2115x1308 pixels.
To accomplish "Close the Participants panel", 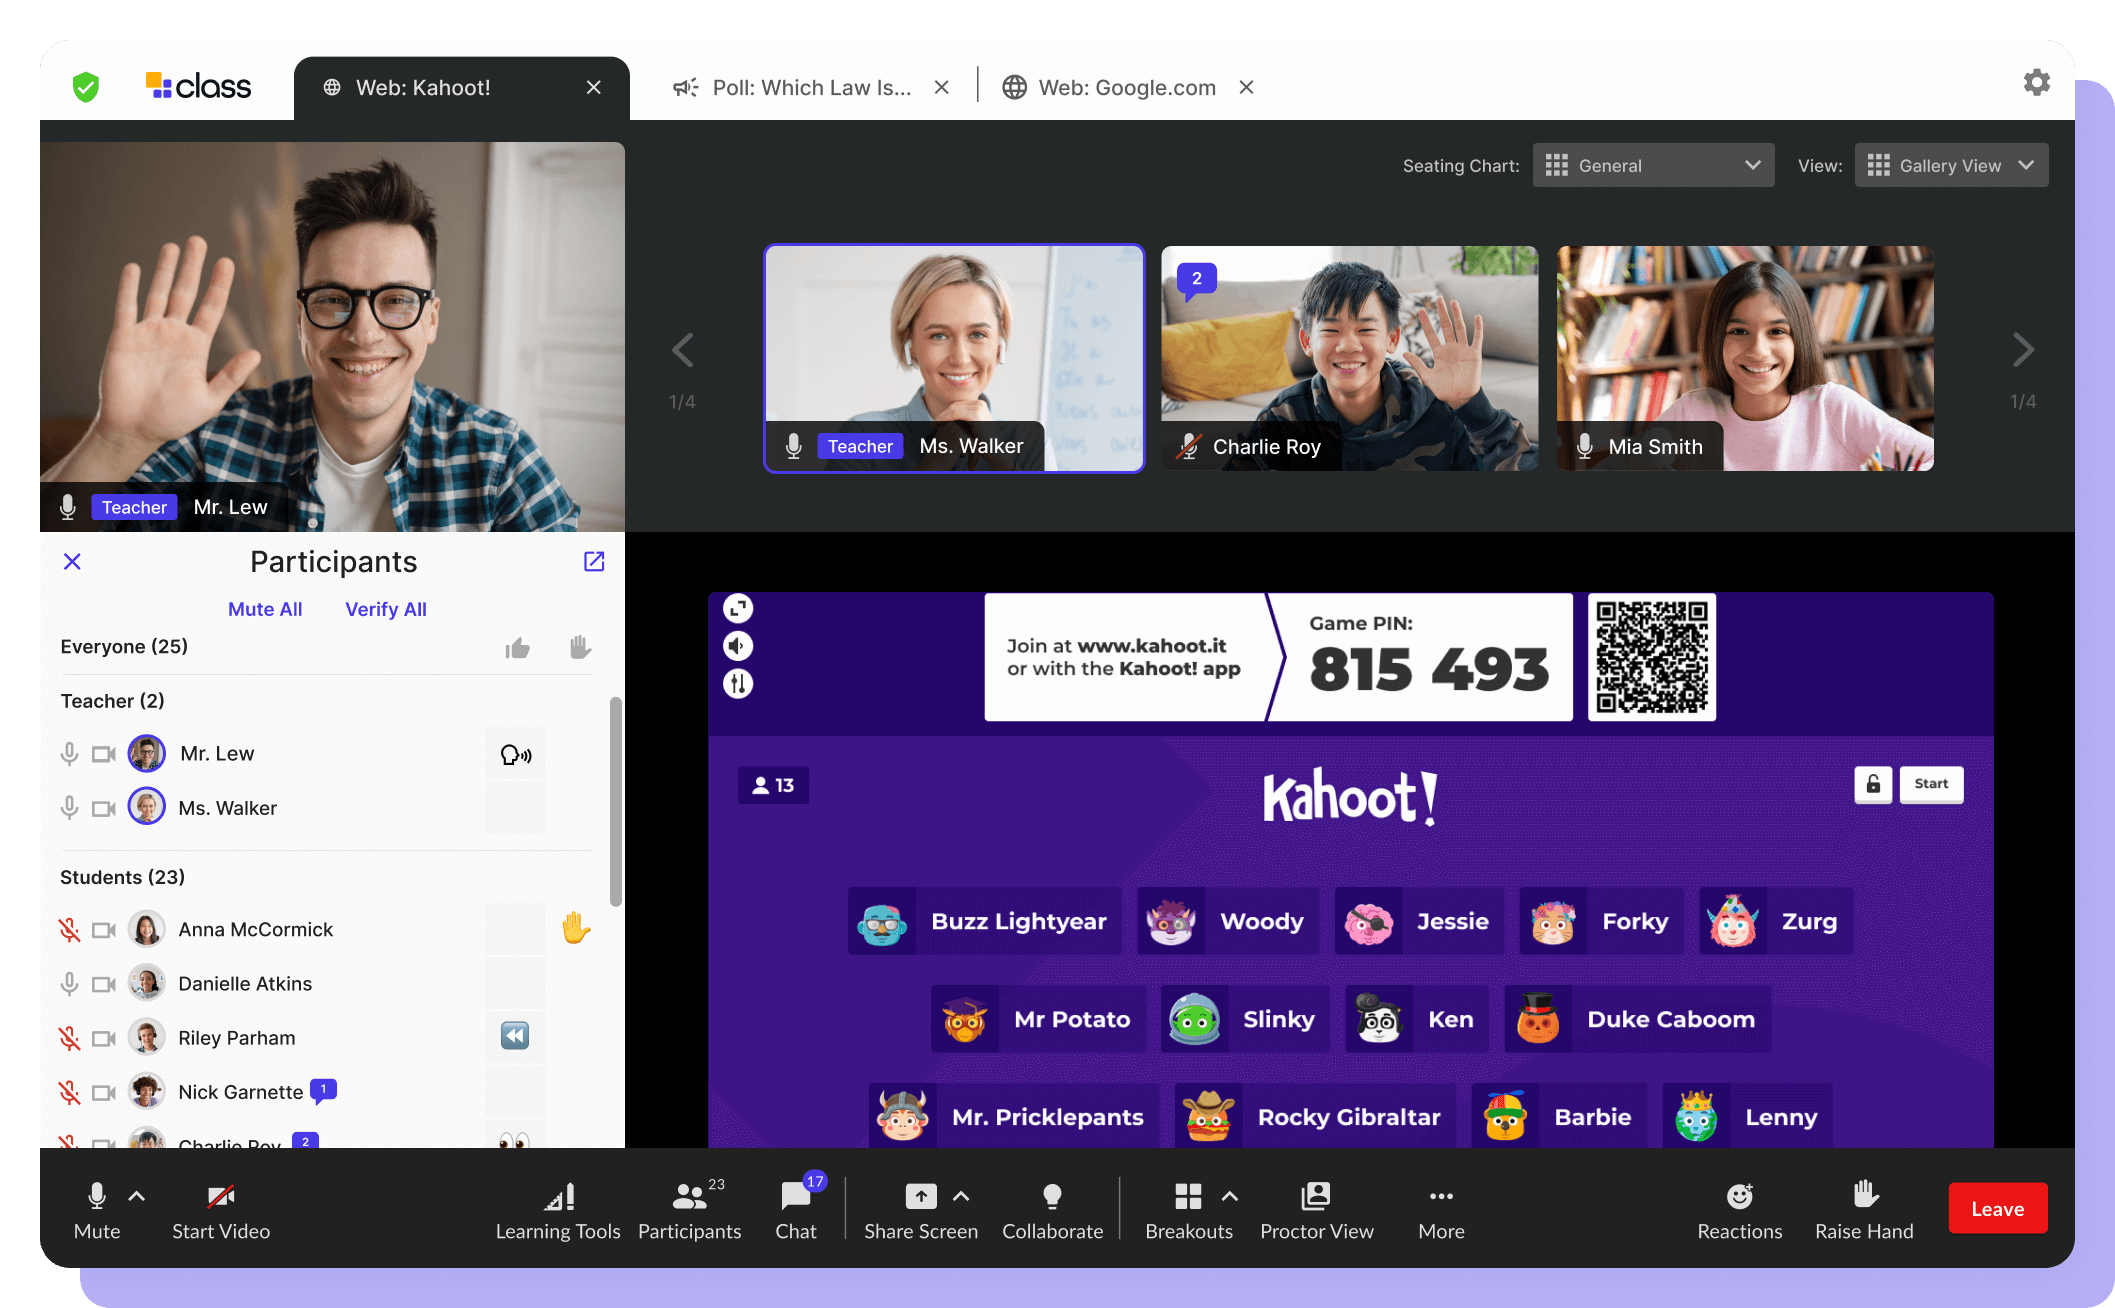I will coord(72,561).
